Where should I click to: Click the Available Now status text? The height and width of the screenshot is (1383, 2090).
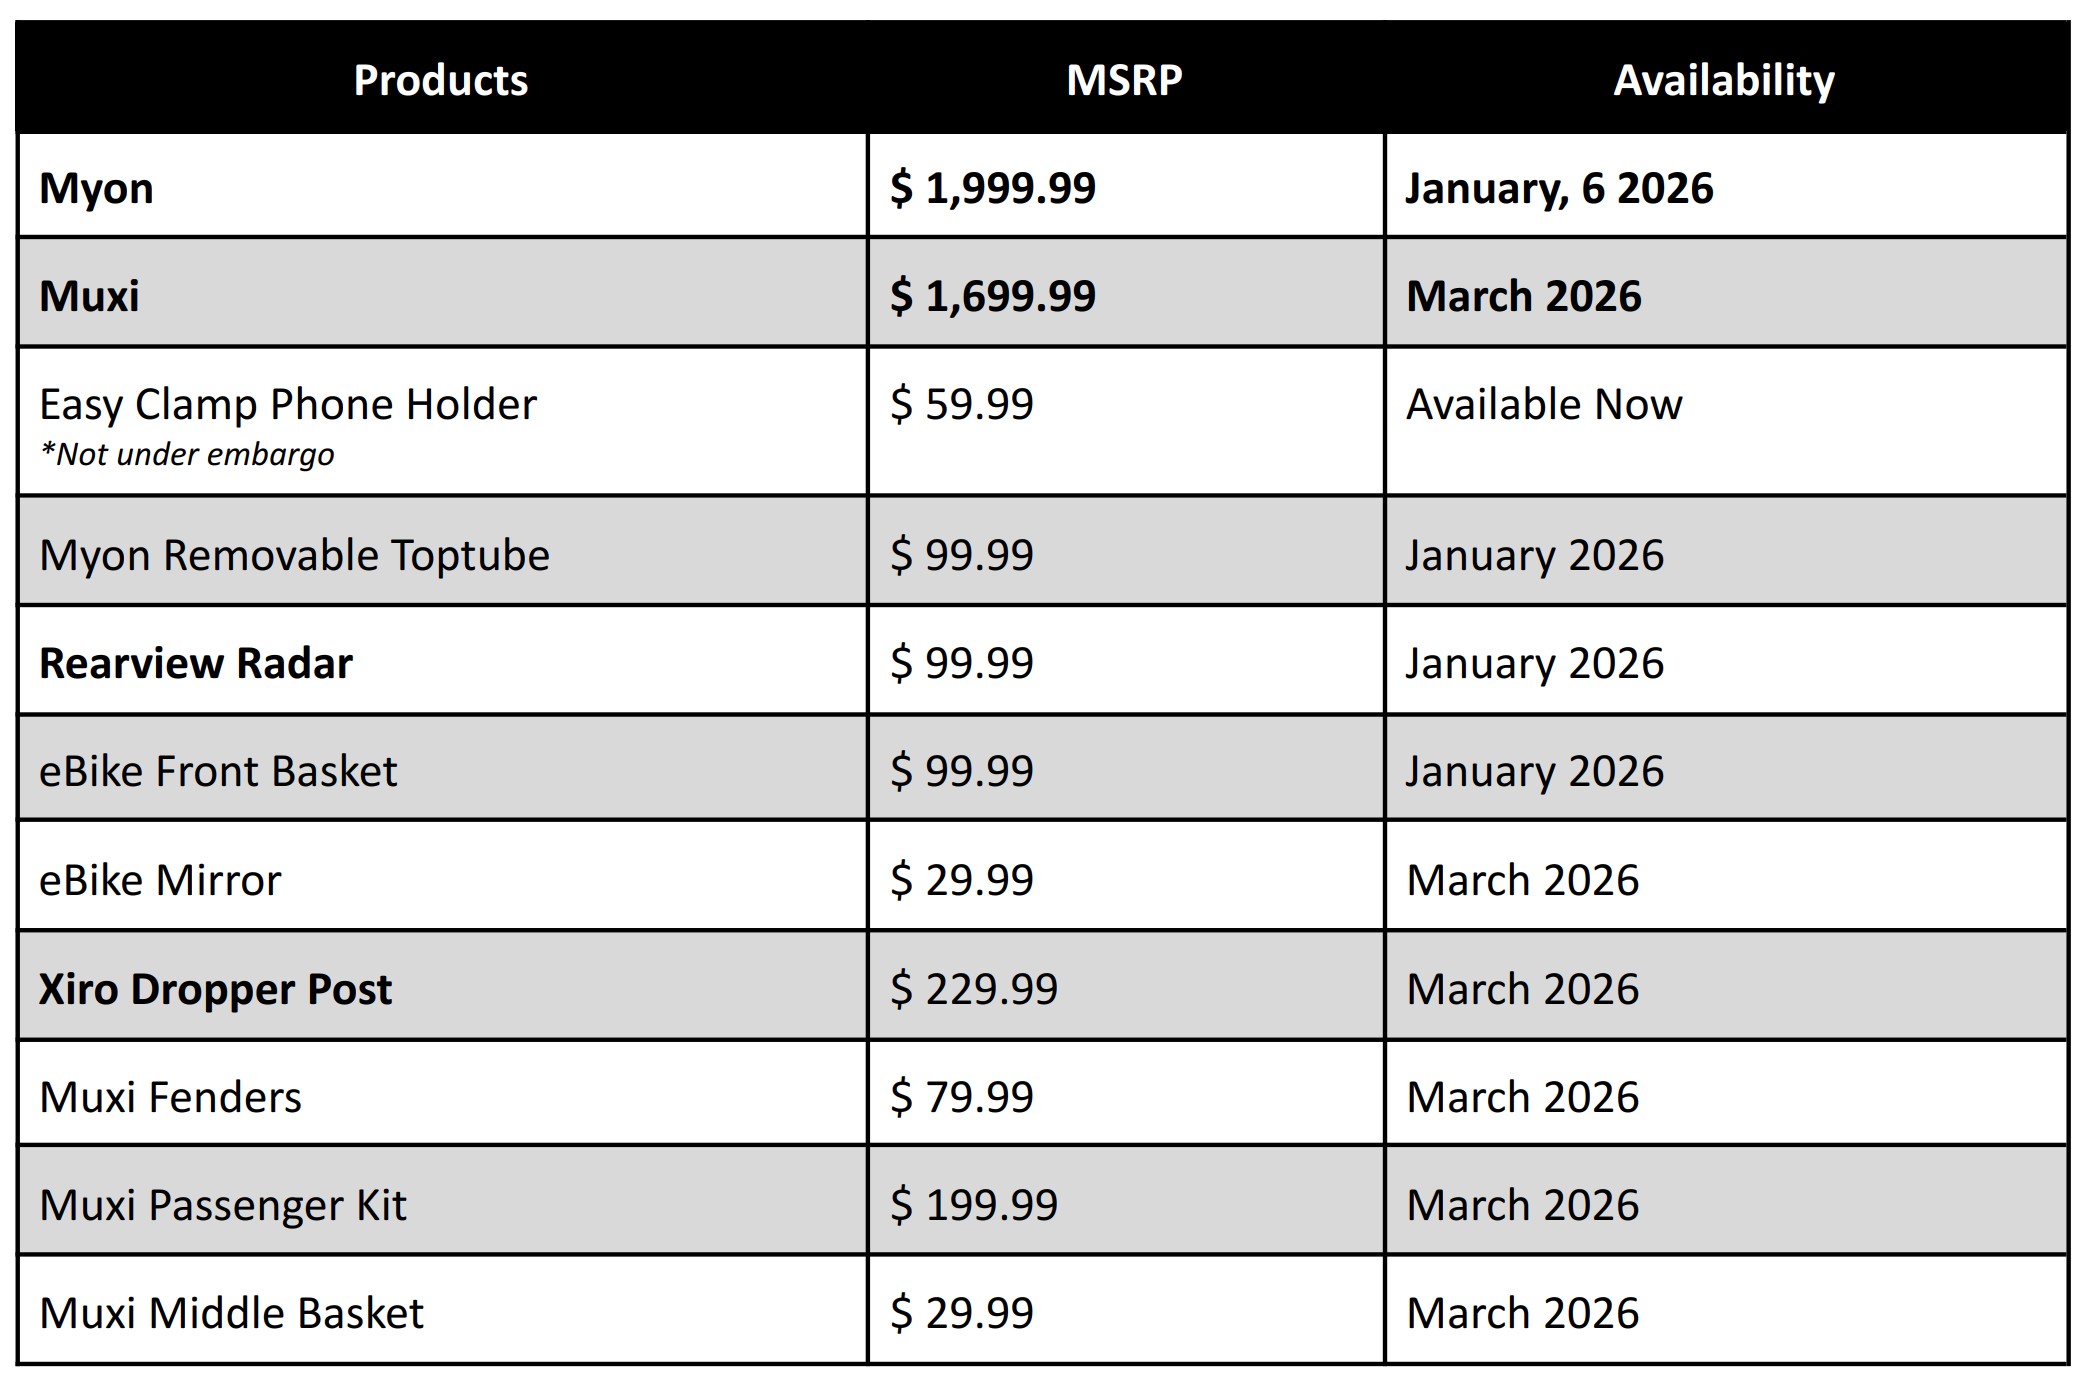[1544, 404]
